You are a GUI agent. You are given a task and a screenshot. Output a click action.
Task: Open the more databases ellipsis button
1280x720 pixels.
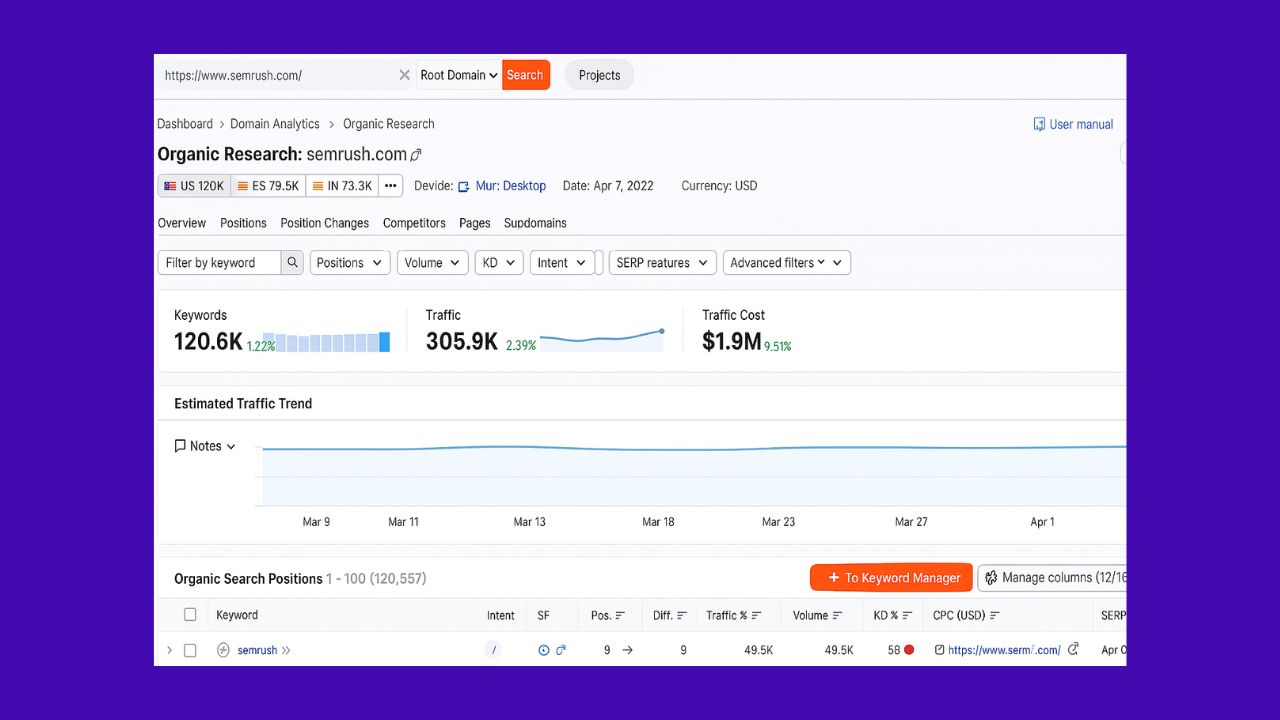coord(391,186)
